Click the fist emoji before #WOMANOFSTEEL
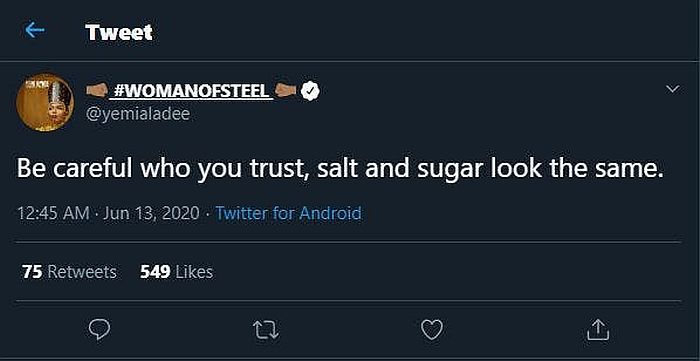 (x=96, y=91)
